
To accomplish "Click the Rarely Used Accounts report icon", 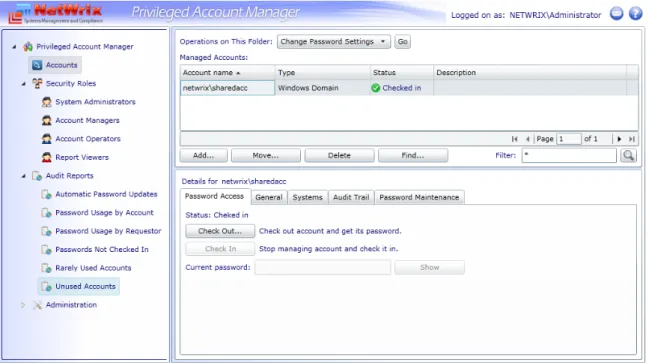I will click(47, 268).
